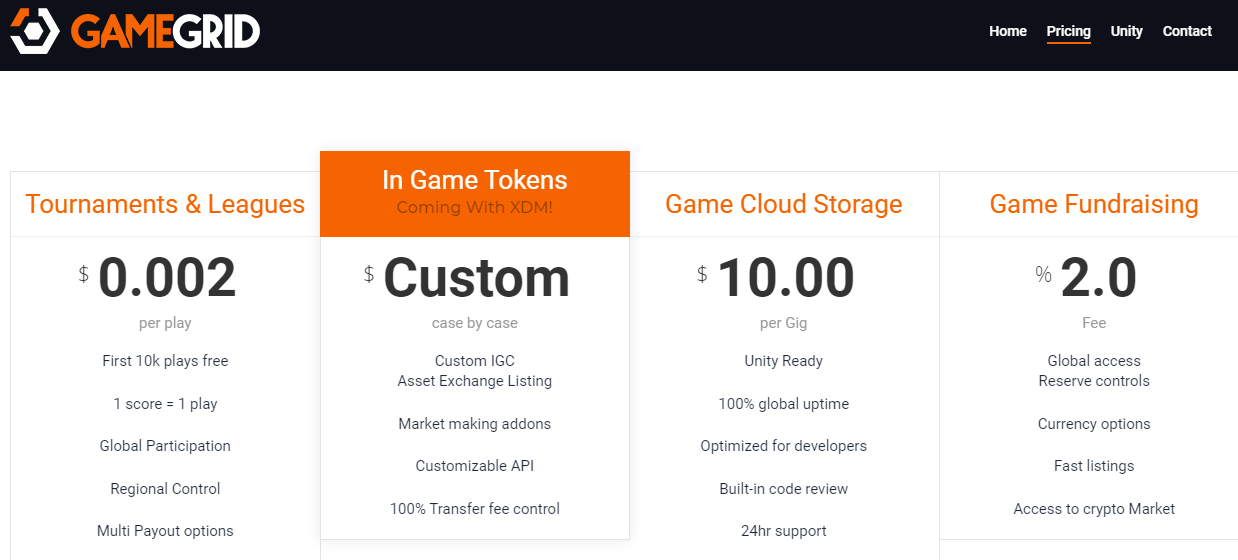Open the Contact navigation link
The height and width of the screenshot is (560, 1238).
click(1187, 31)
